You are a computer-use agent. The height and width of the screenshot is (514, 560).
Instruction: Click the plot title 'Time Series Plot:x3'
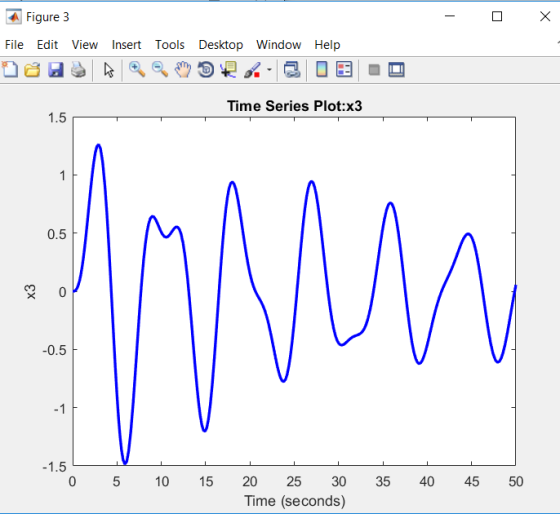click(x=295, y=106)
